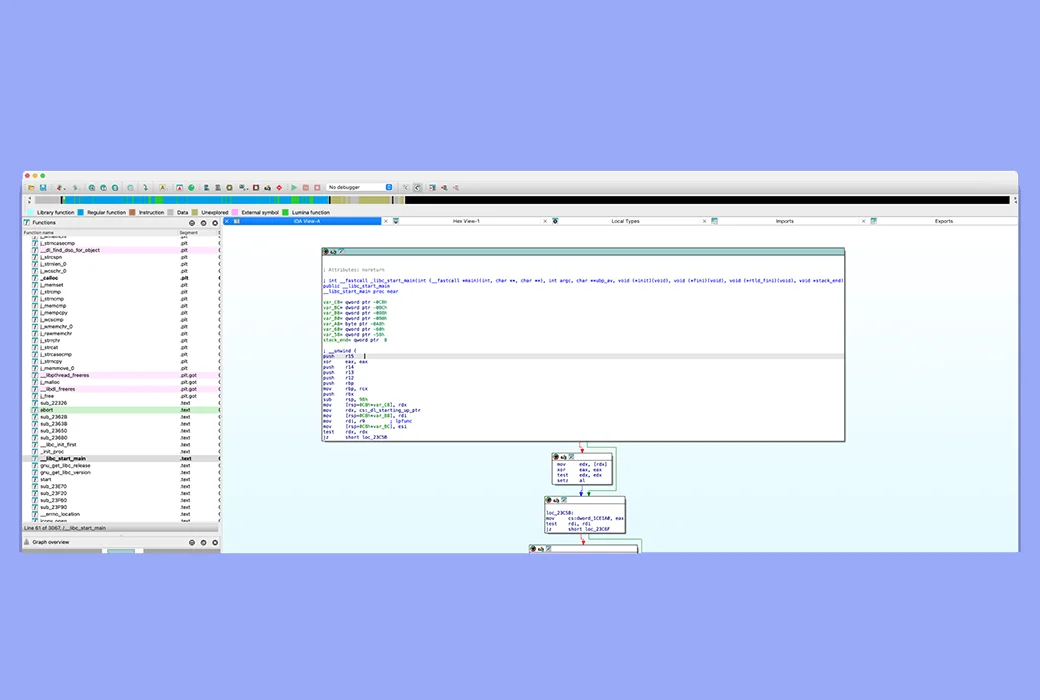
Task: Select the j_memset function row
Action: pyautogui.click(x=121, y=285)
